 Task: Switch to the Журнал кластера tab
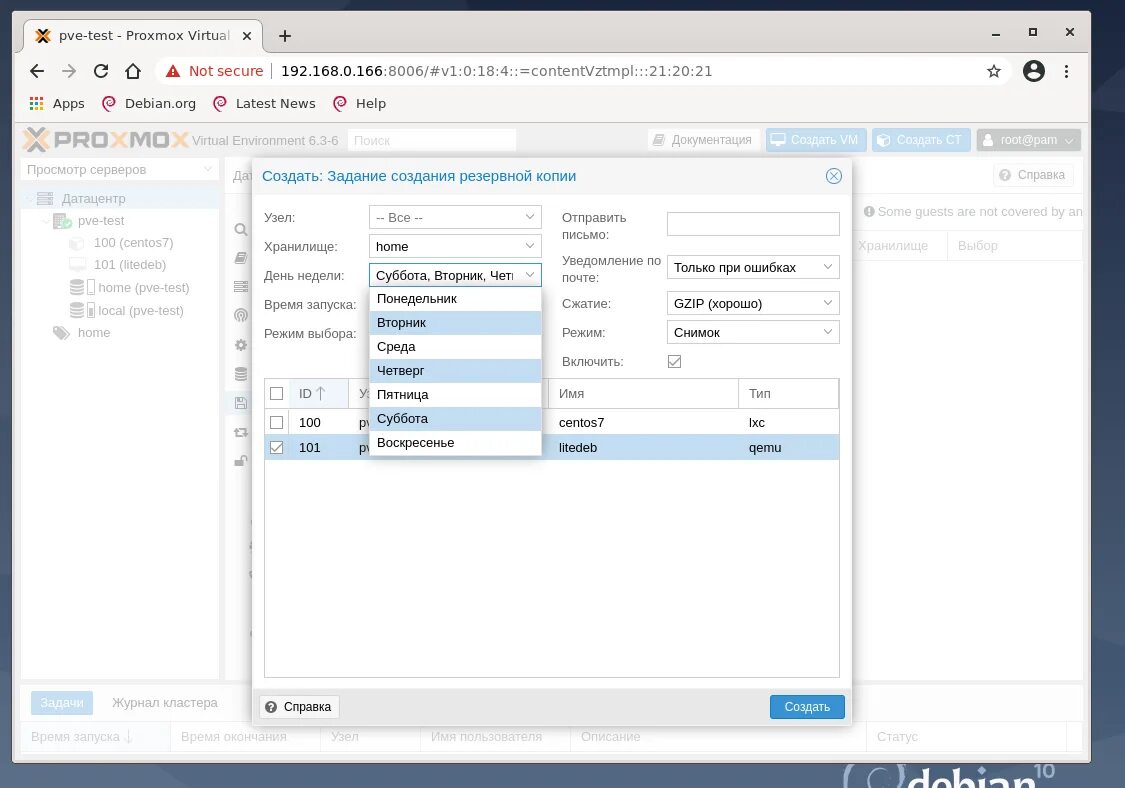[167, 702]
